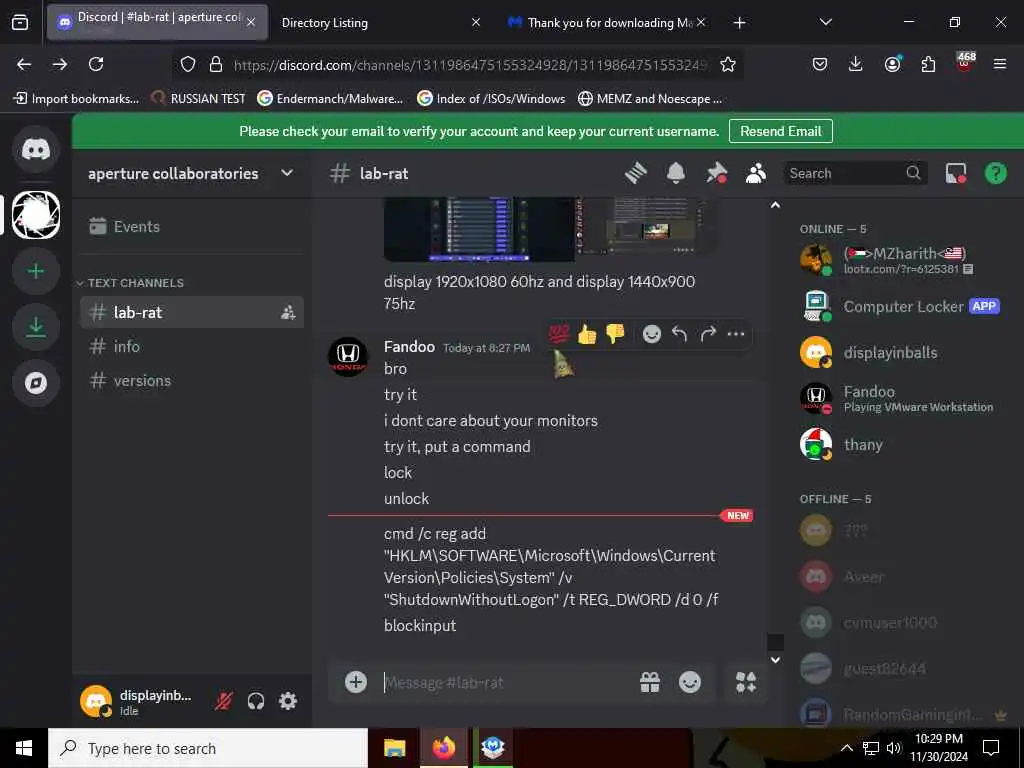Click Fandoo username on message
The image size is (1024, 768).
click(x=409, y=347)
